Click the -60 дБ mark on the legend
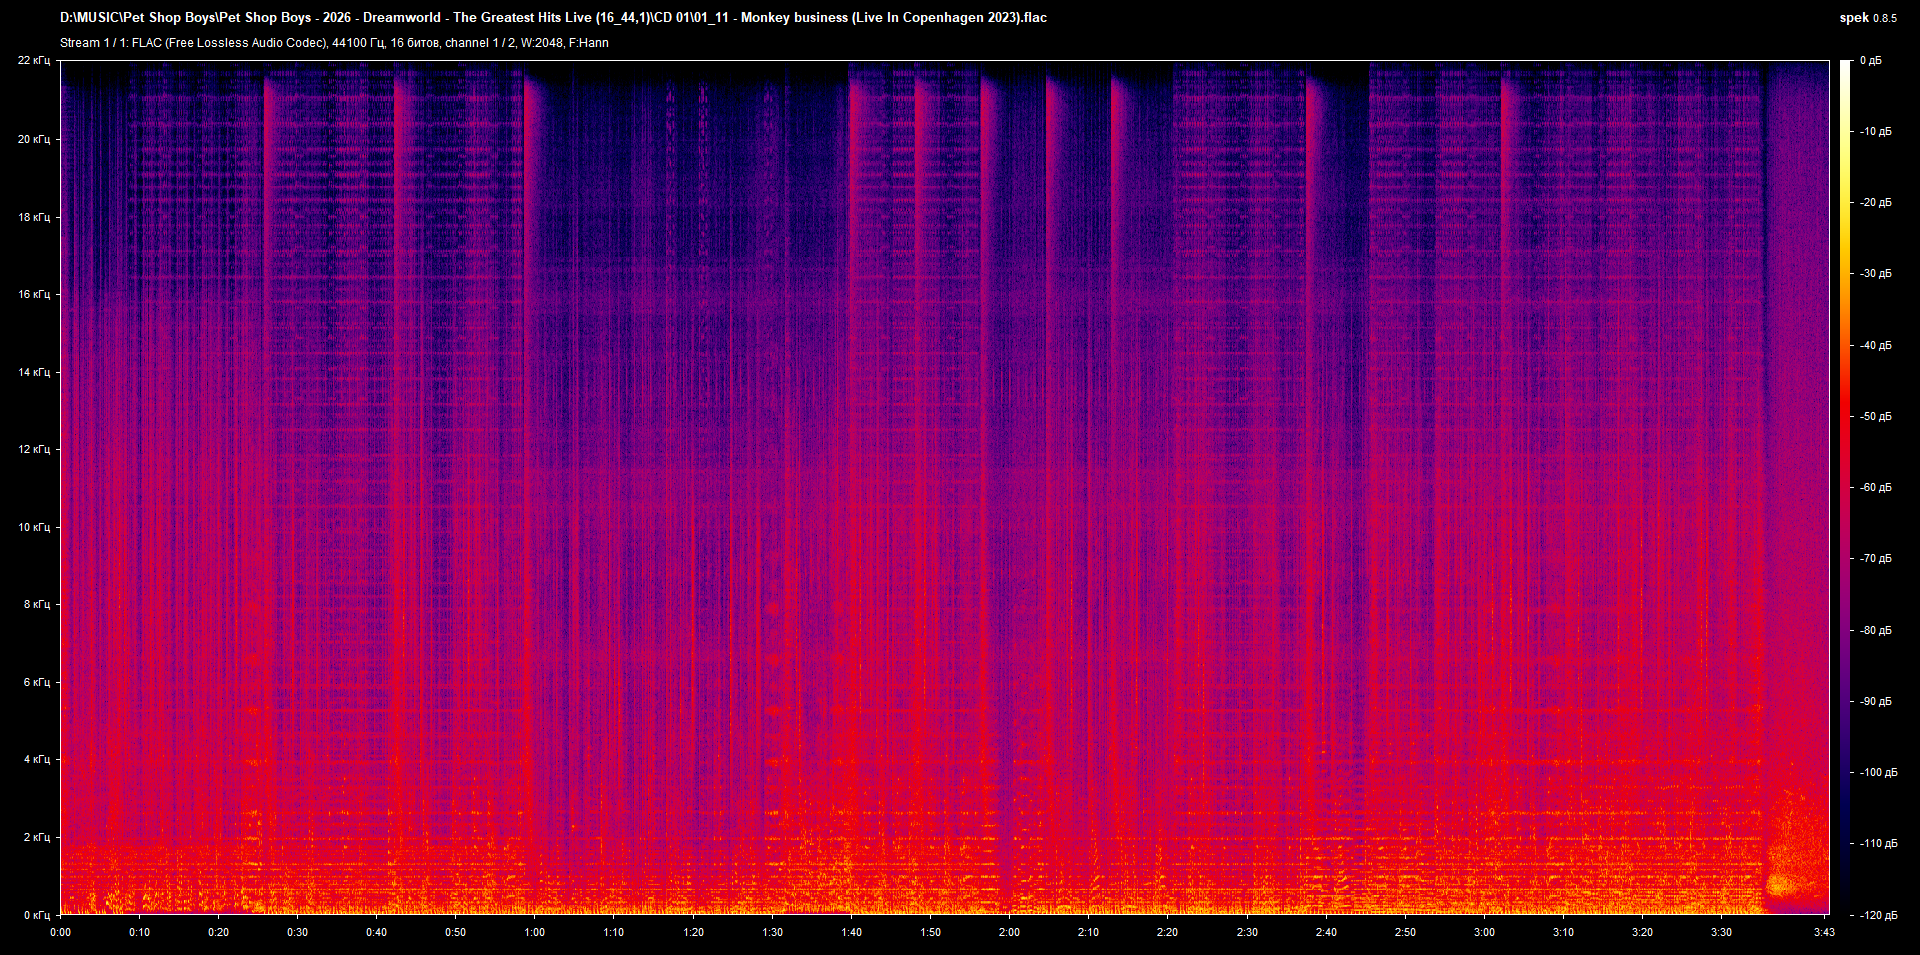Screen dimensions: 1920x955 pos(1878,488)
